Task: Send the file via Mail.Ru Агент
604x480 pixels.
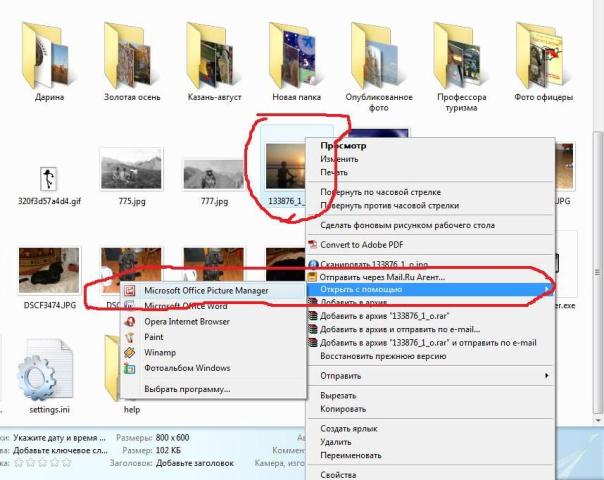Action: 382,276
